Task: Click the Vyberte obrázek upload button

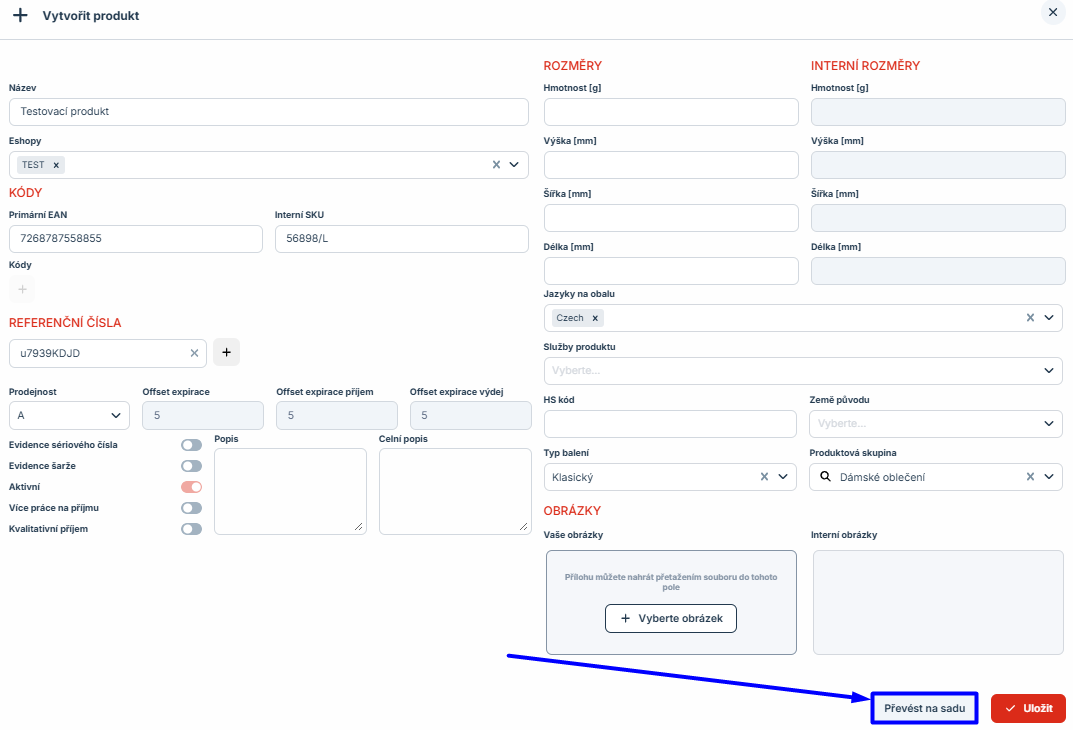Action: coord(670,619)
